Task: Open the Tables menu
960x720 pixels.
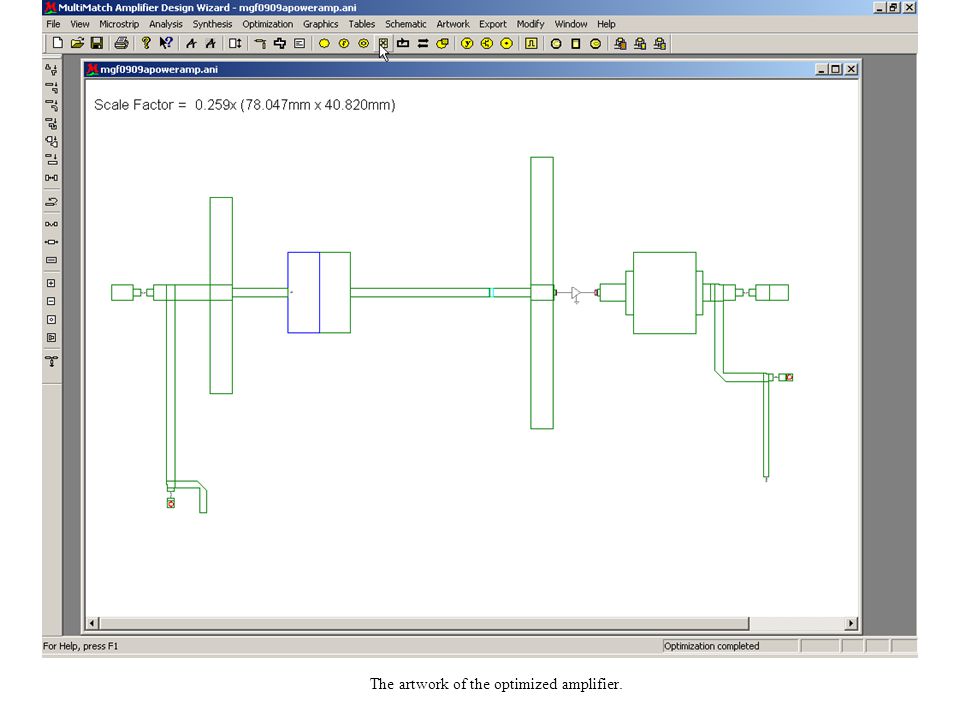Action: click(x=361, y=24)
